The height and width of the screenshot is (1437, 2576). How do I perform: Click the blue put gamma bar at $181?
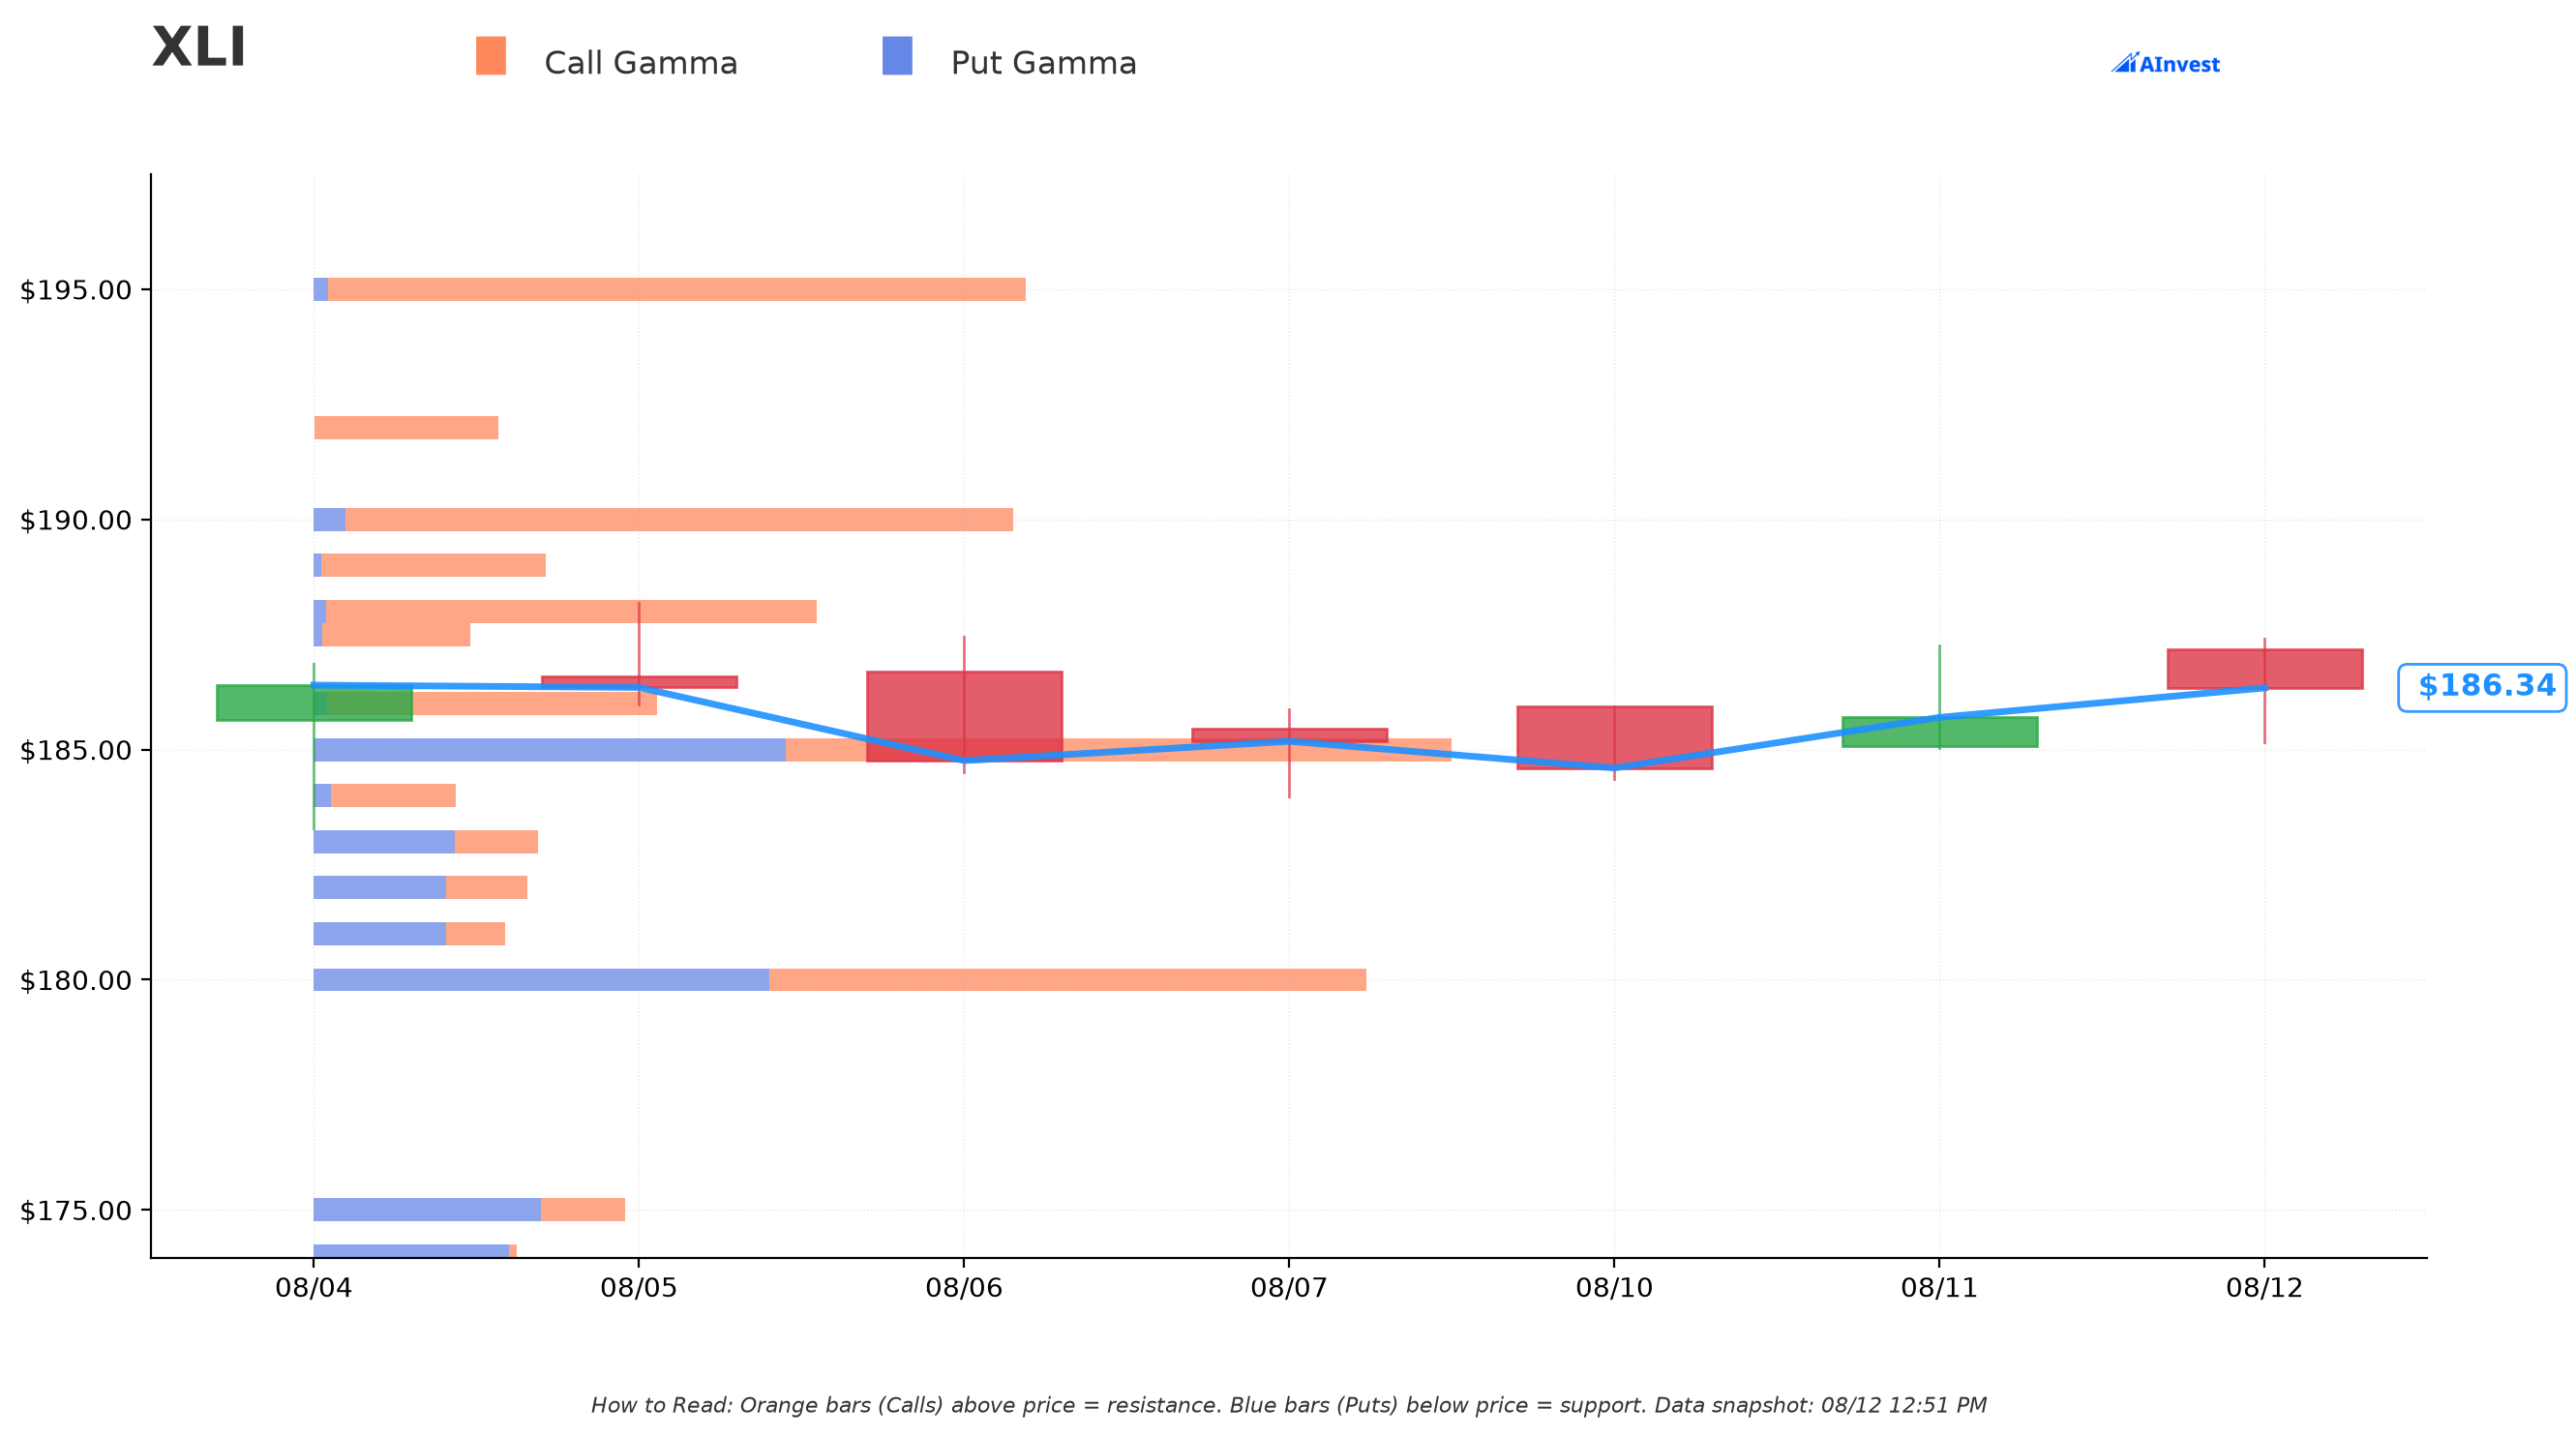[x=380, y=934]
